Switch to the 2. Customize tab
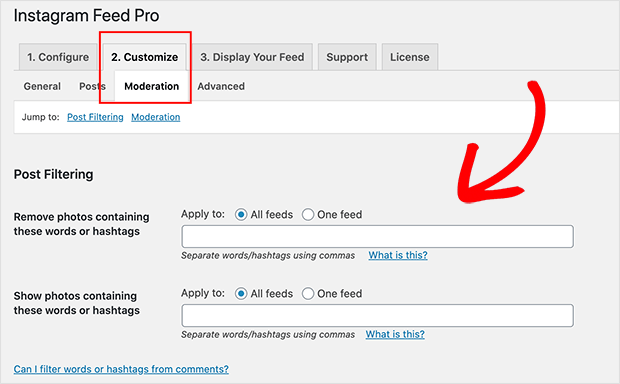Viewport: 620px width, 384px height. 145,57
